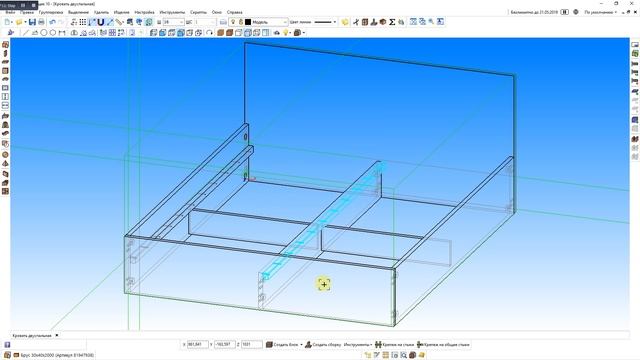Open the Файл menu
Image resolution: width=640 pixels, height=360 pixels.
pyautogui.click(x=10, y=12)
